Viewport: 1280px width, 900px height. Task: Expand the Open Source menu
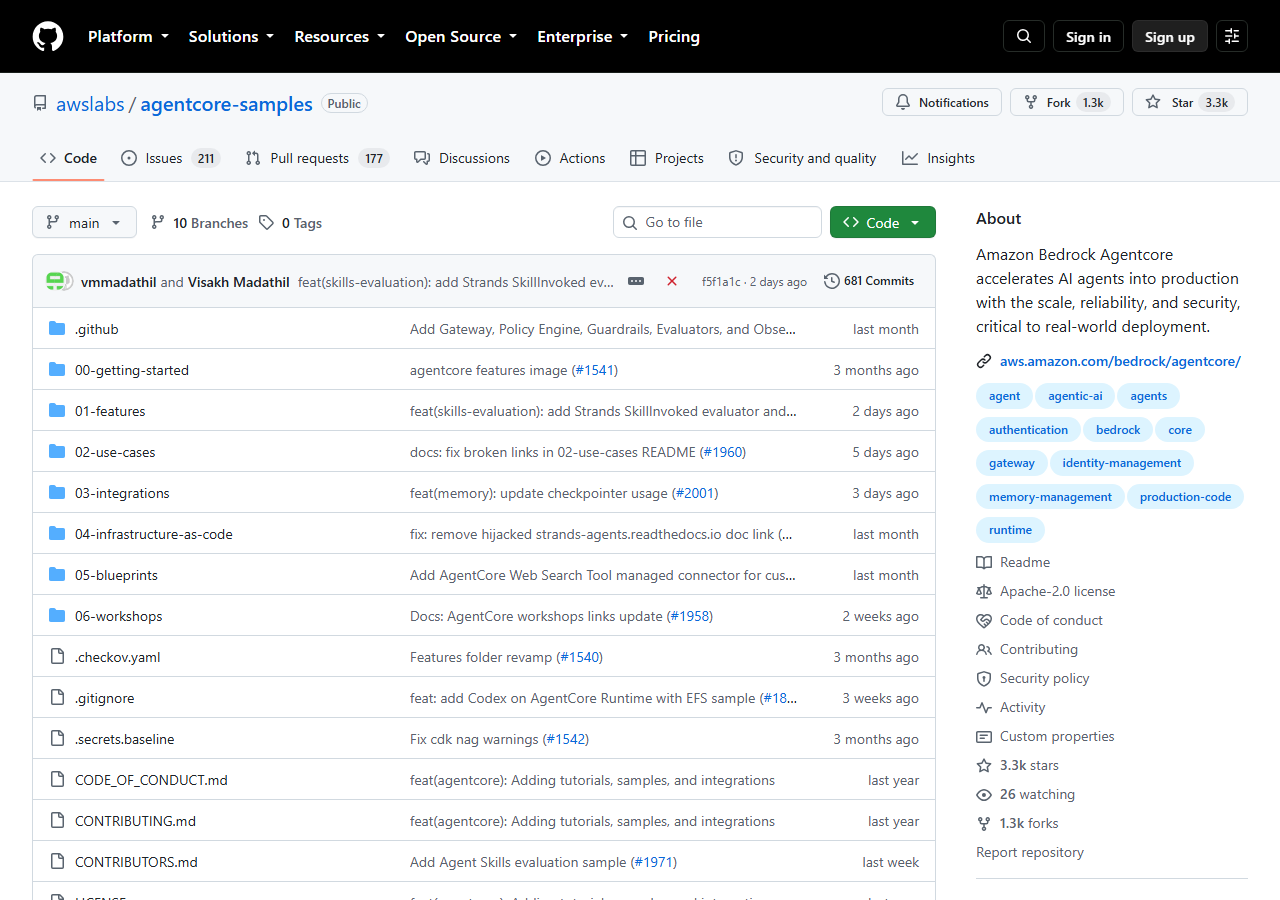click(x=461, y=36)
